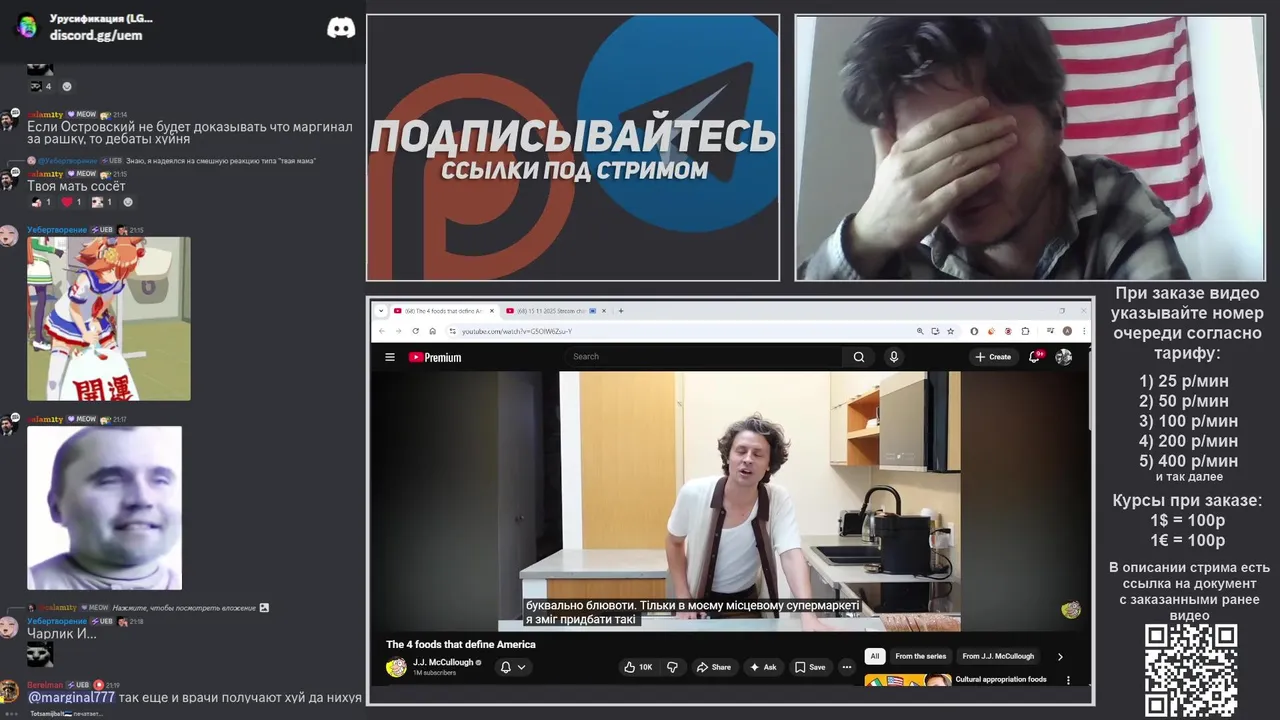The width and height of the screenshot is (1280, 720).
Task: Click the @marginal777 mention in chat
Action: point(71,697)
